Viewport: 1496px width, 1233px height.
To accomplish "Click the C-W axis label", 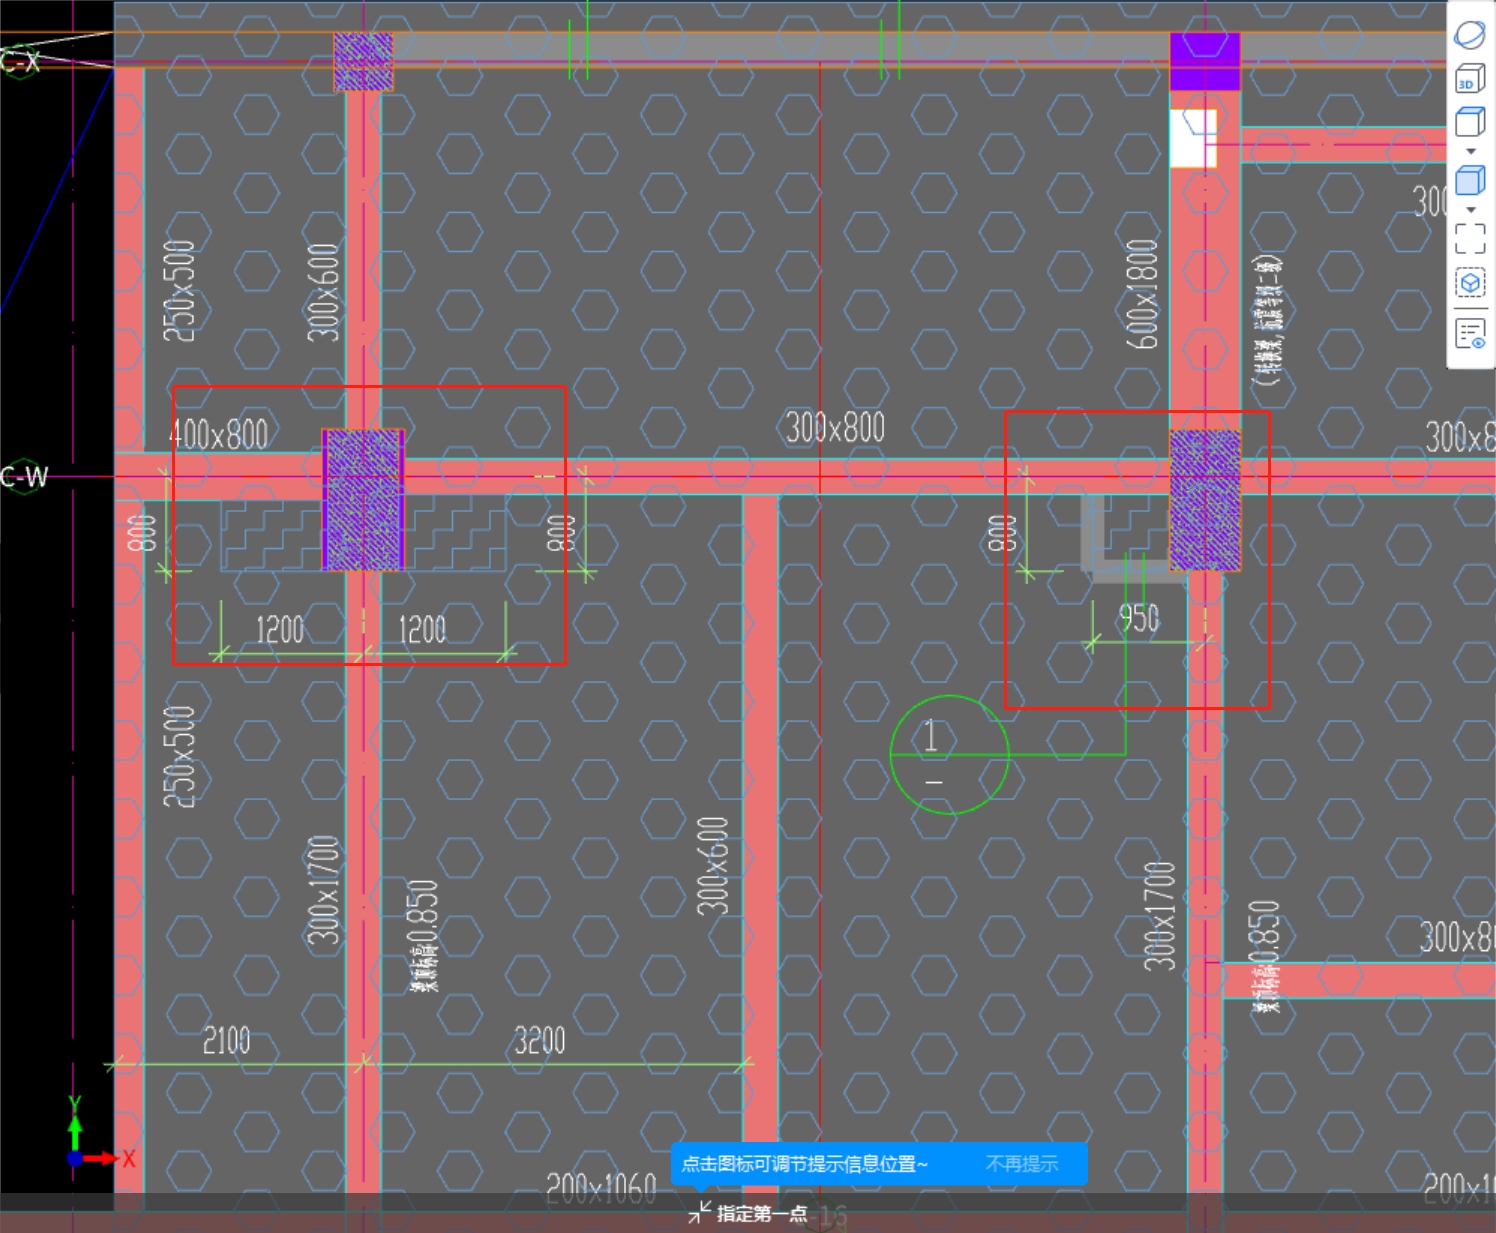I will [24, 477].
